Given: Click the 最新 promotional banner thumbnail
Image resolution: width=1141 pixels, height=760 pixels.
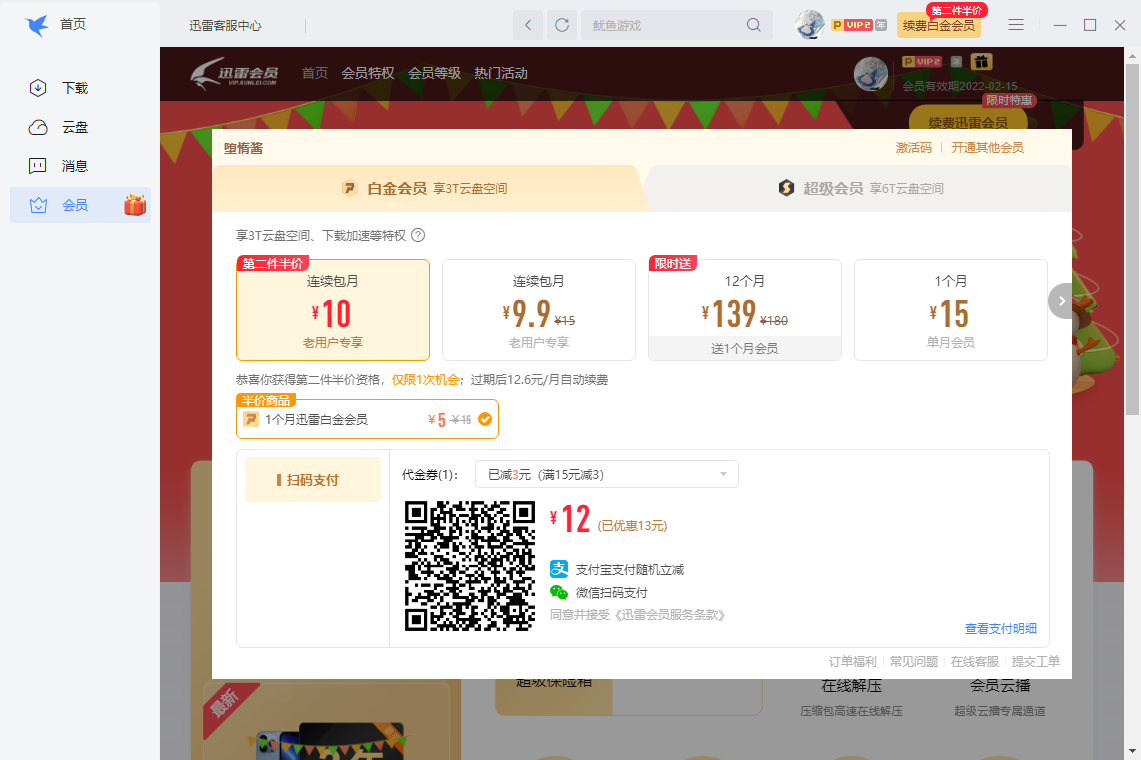Looking at the screenshot, I should point(326,721).
